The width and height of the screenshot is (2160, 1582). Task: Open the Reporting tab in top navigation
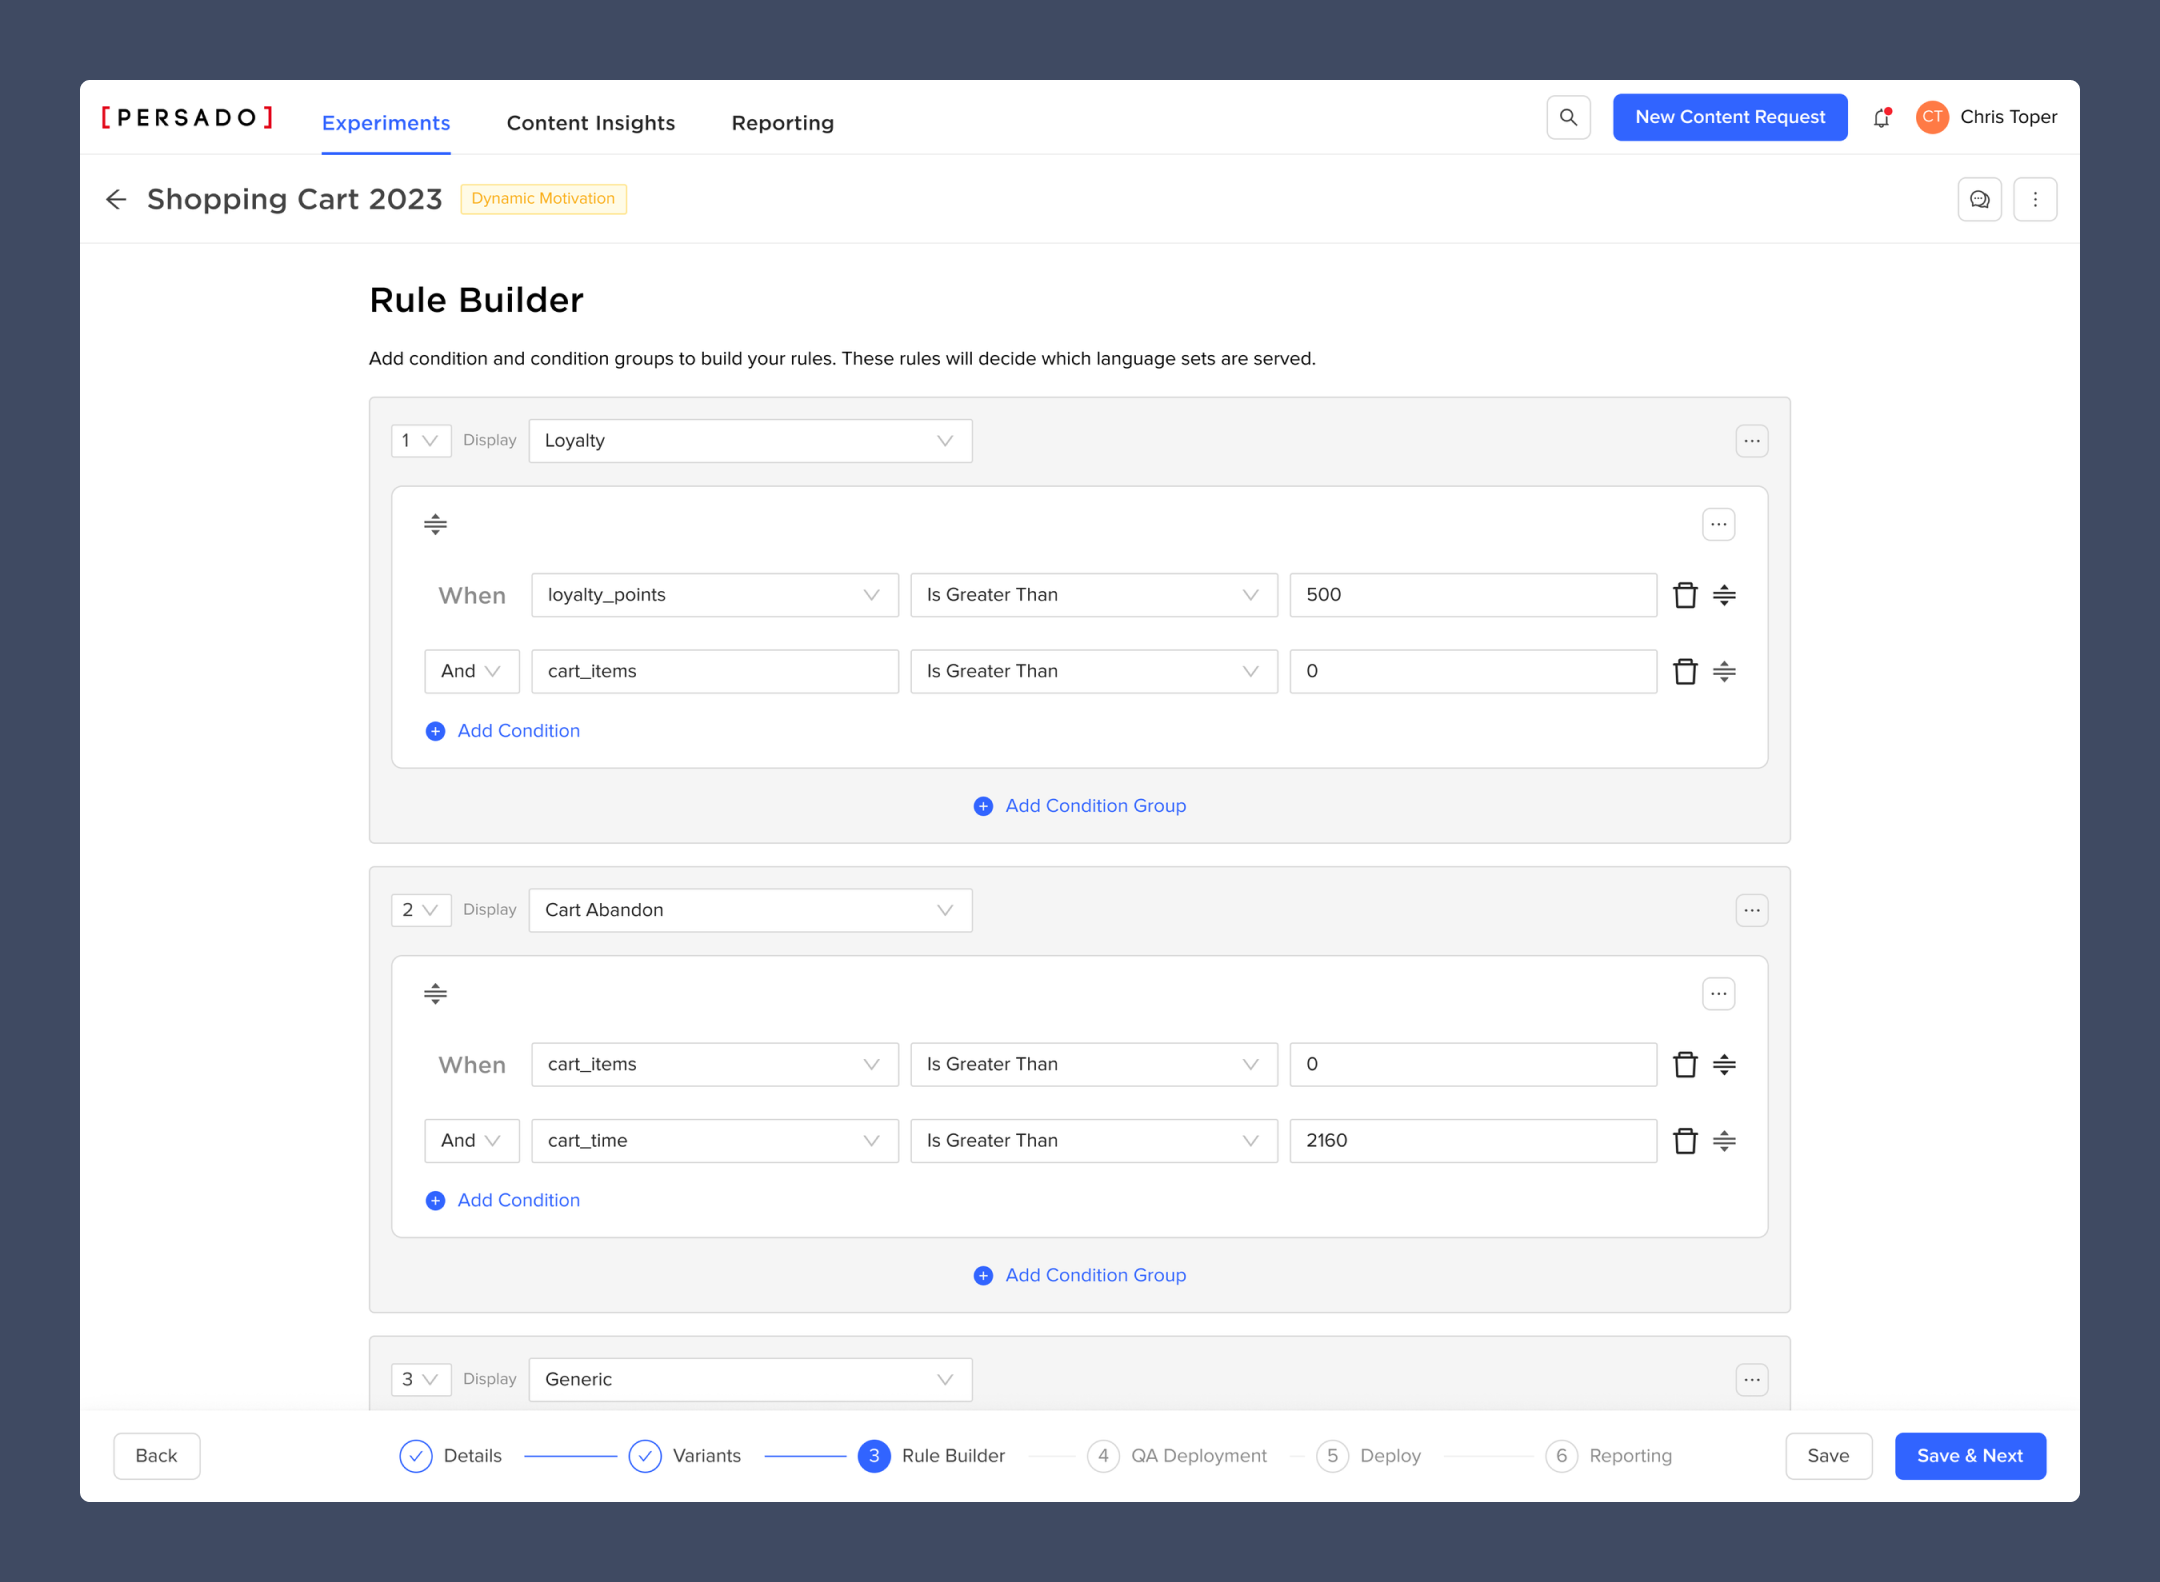click(782, 123)
